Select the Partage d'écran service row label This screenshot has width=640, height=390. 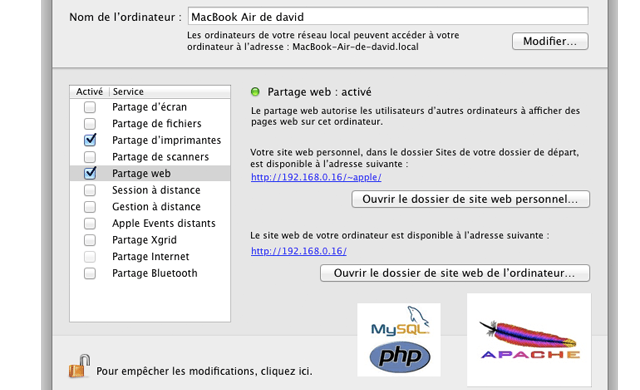tap(149, 107)
